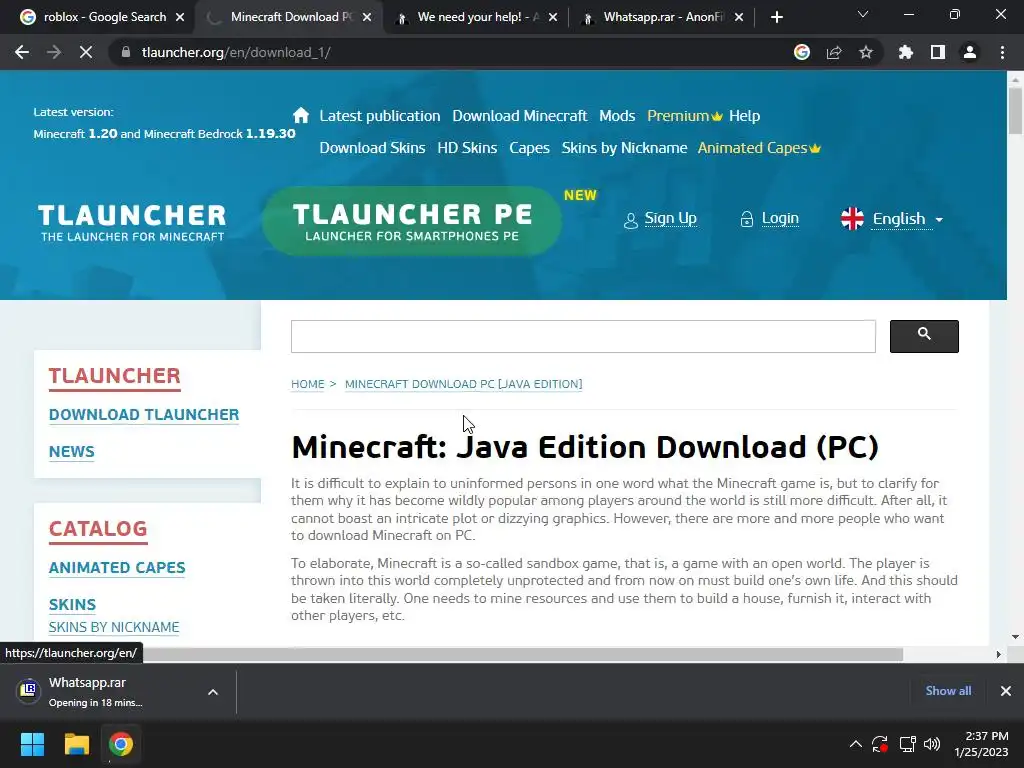Click Show all downloads
The width and height of the screenshot is (1024, 768).
pyautogui.click(x=948, y=691)
